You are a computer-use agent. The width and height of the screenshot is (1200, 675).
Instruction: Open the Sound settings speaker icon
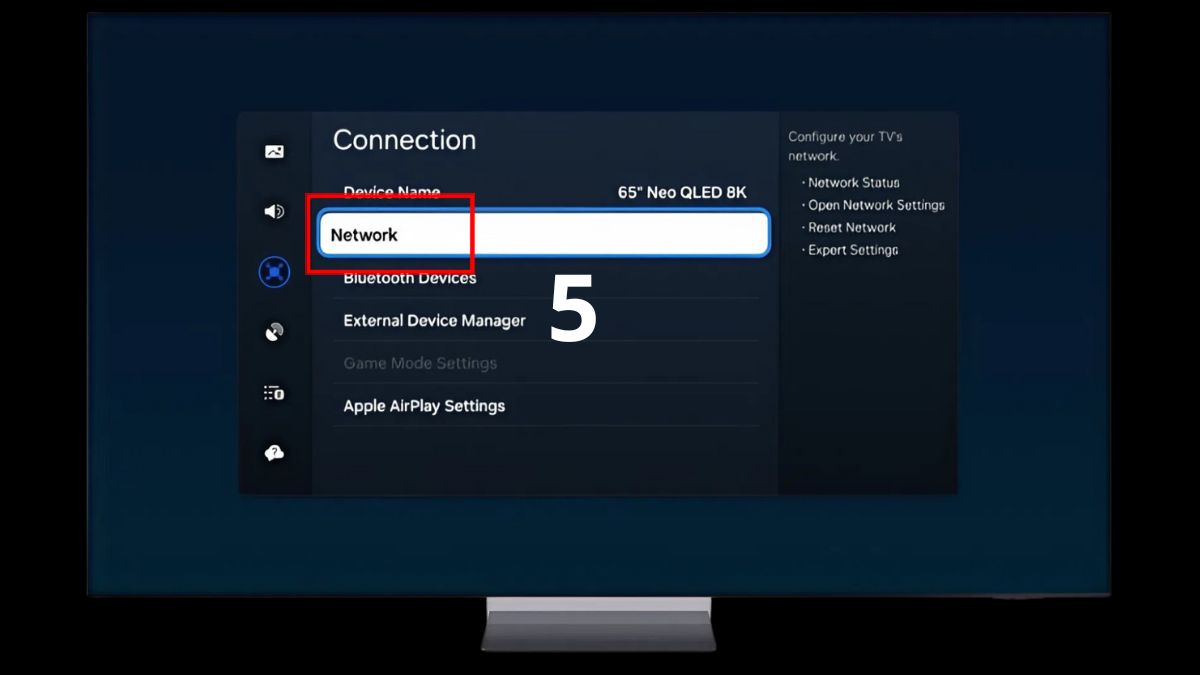click(274, 211)
